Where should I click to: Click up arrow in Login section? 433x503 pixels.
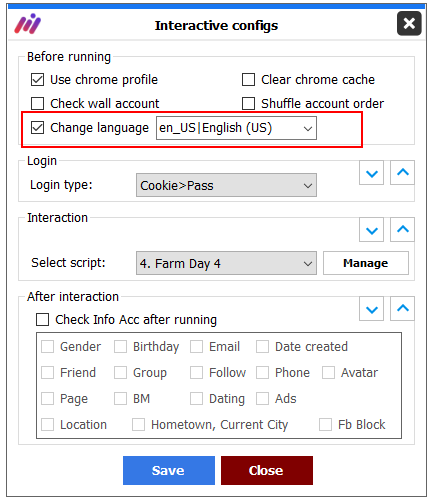pos(403,173)
